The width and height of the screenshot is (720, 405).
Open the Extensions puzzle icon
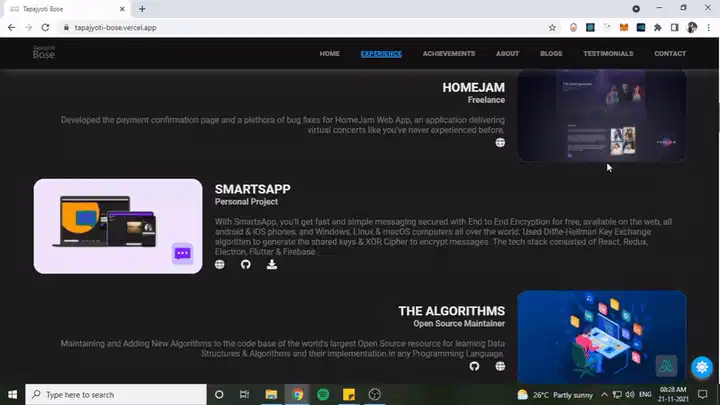tap(658, 28)
